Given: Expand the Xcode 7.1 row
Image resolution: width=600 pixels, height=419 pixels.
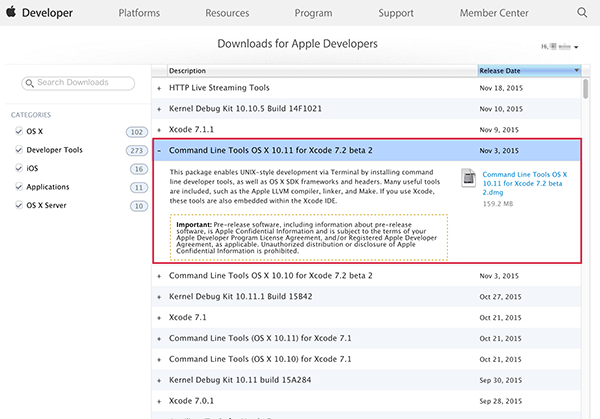Looking at the screenshot, I should click(159, 318).
